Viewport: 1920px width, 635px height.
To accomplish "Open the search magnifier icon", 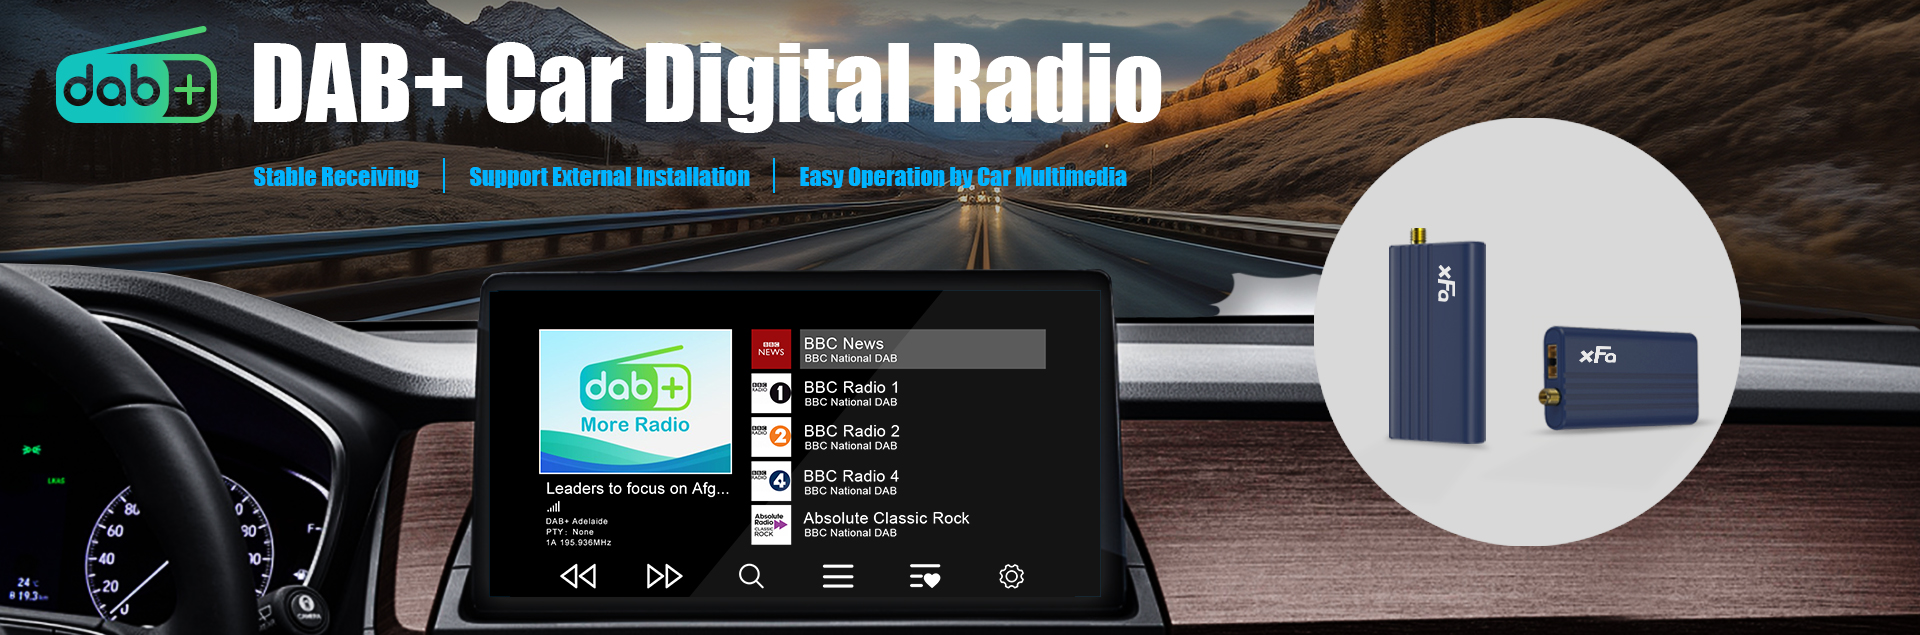I will coord(751,576).
